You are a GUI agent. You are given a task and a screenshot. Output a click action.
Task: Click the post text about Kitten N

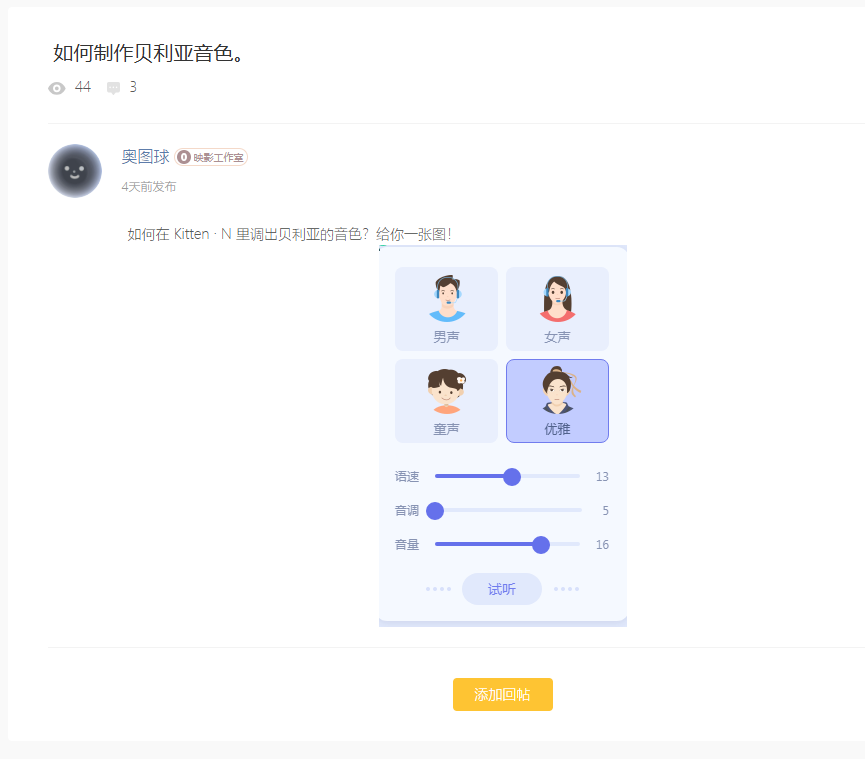coord(289,234)
